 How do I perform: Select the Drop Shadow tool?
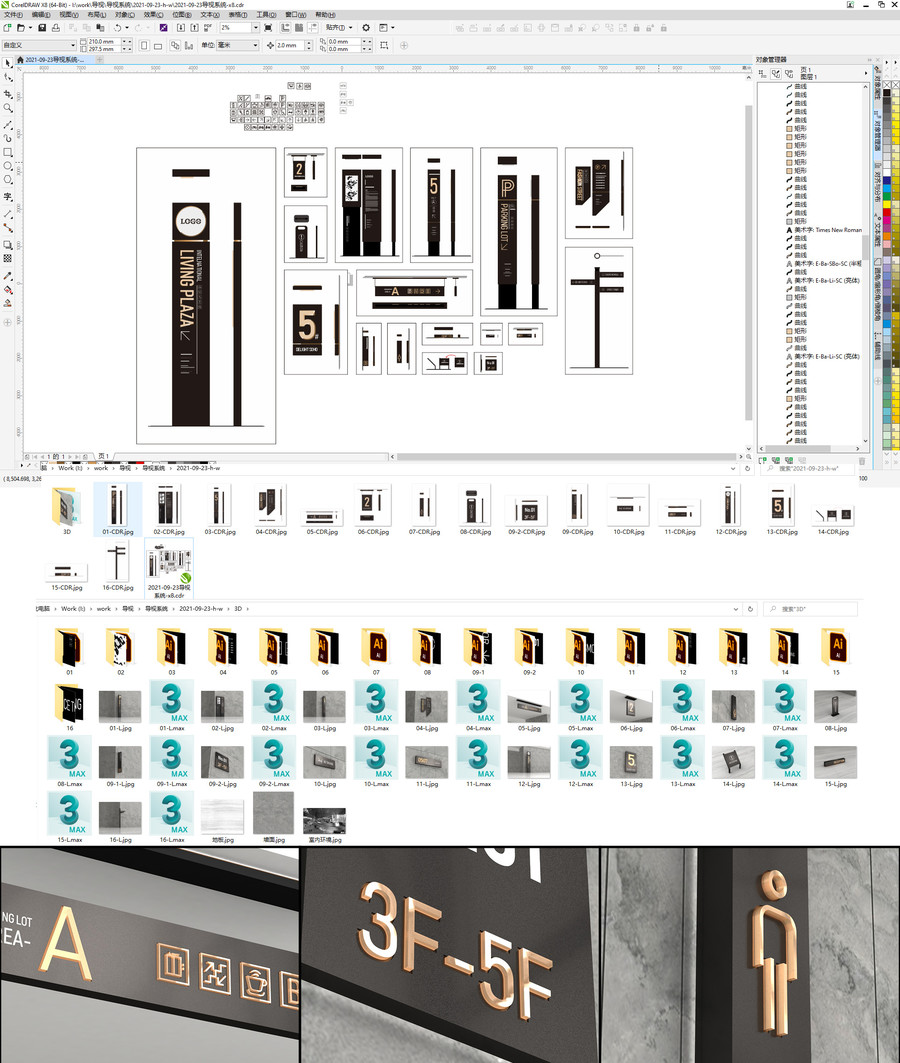click(x=7, y=245)
